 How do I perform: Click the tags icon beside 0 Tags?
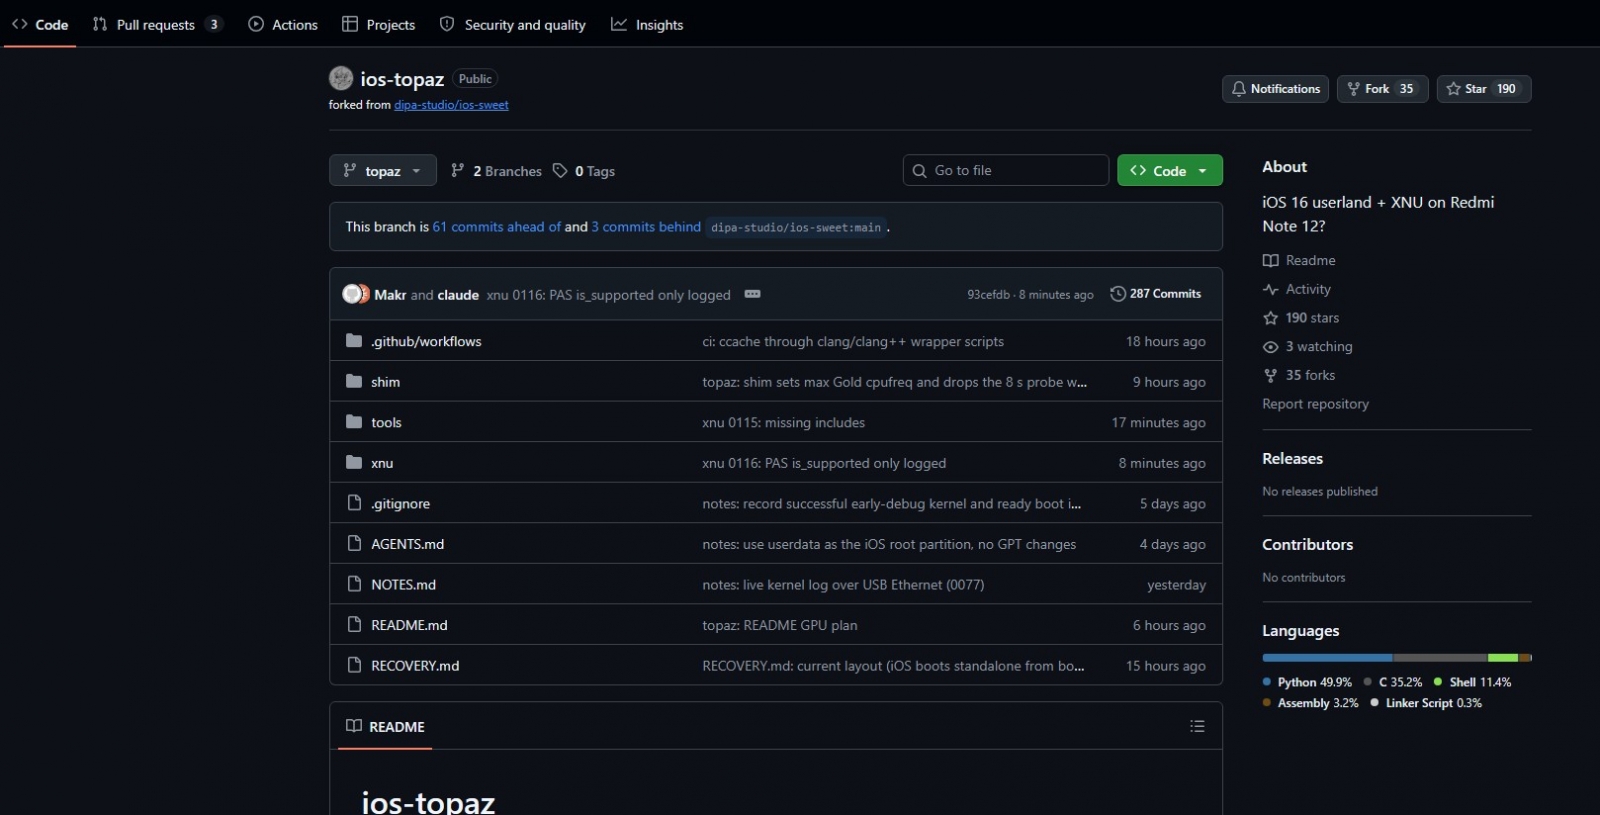coord(560,171)
